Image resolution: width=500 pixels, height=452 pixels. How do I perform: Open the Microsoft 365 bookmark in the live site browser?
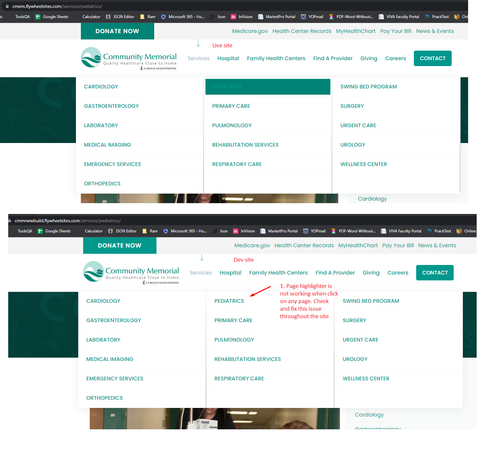click(x=183, y=17)
